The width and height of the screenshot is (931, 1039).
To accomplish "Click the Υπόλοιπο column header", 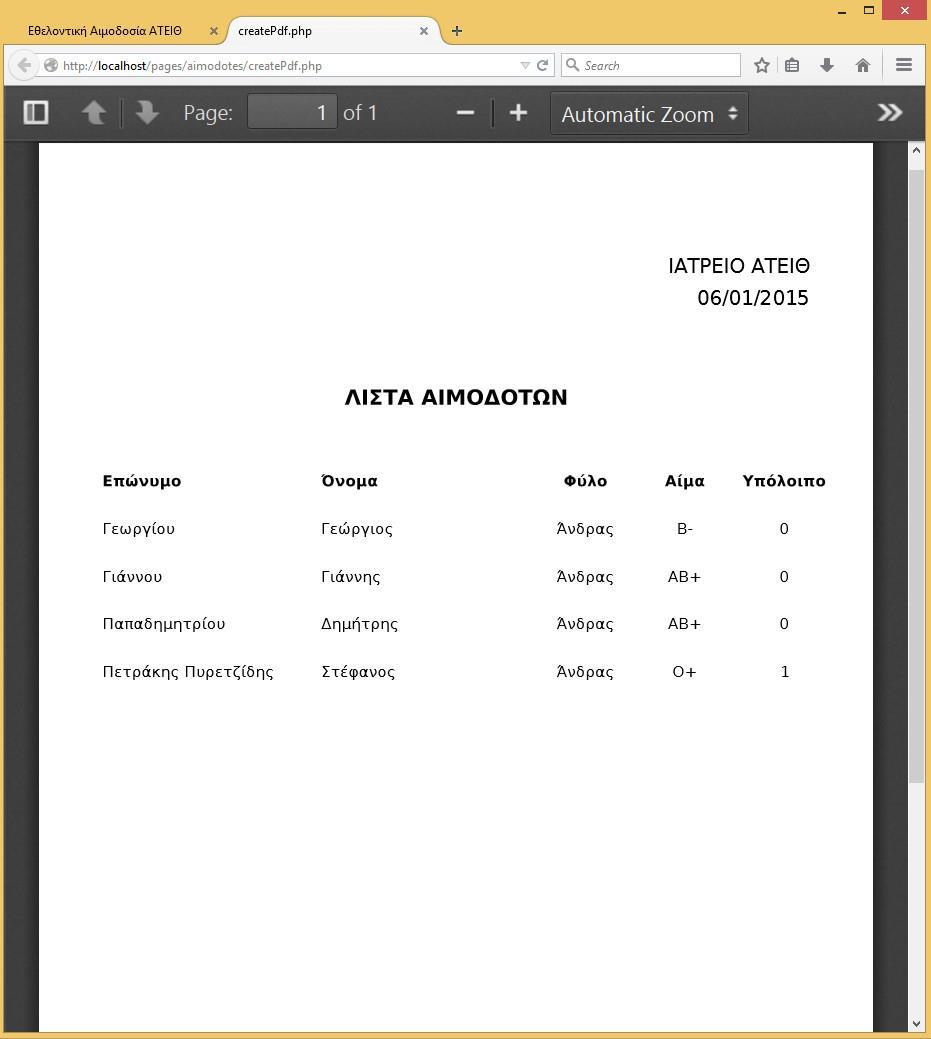I will 784,480.
